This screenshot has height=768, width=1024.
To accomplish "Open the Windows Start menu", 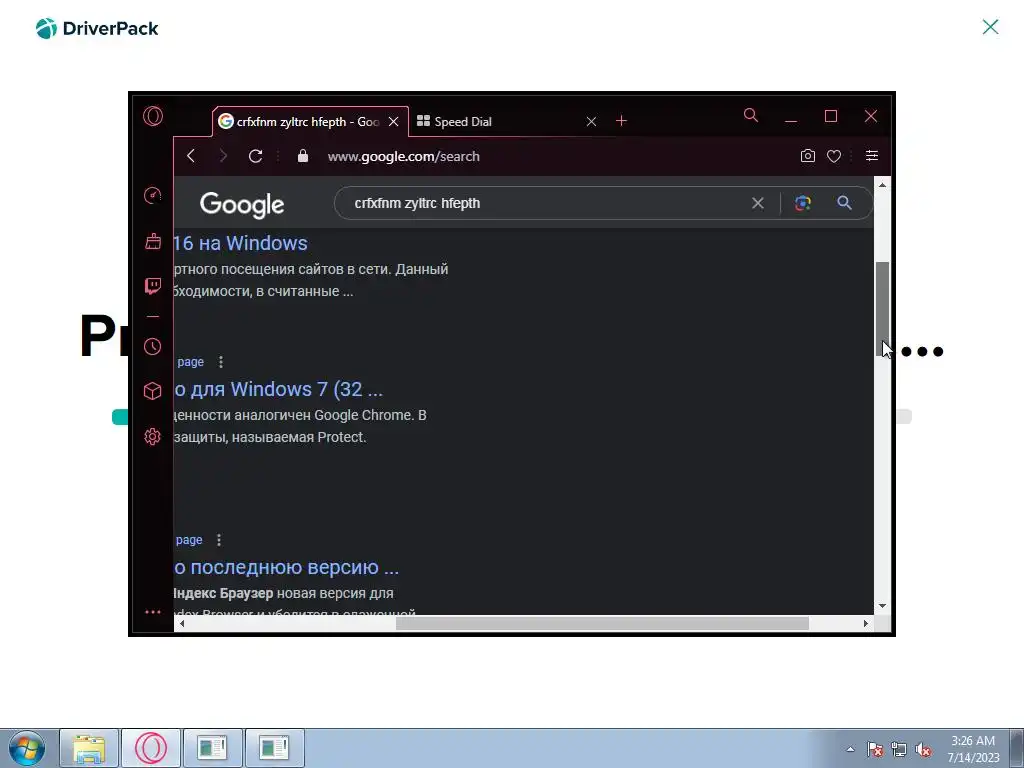I will click(x=27, y=748).
